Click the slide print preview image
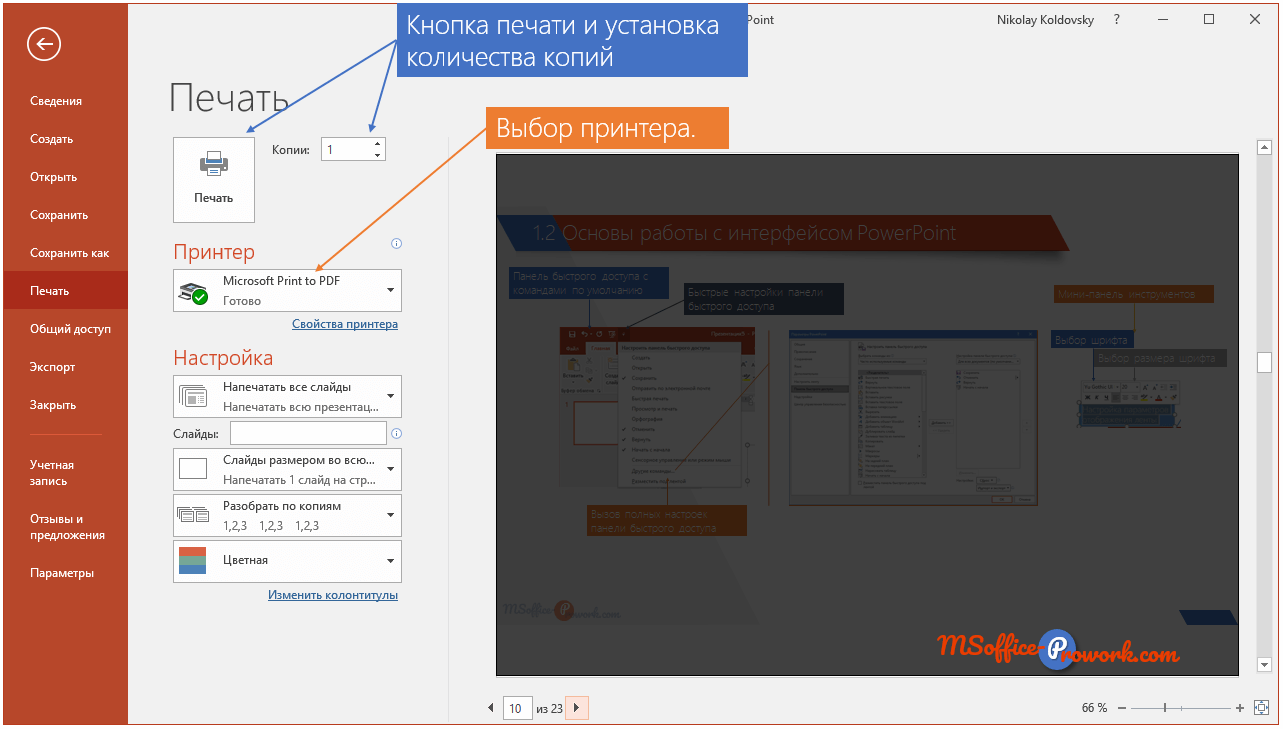This screenshot has height=729, width=1283. [x=867, y=415]
